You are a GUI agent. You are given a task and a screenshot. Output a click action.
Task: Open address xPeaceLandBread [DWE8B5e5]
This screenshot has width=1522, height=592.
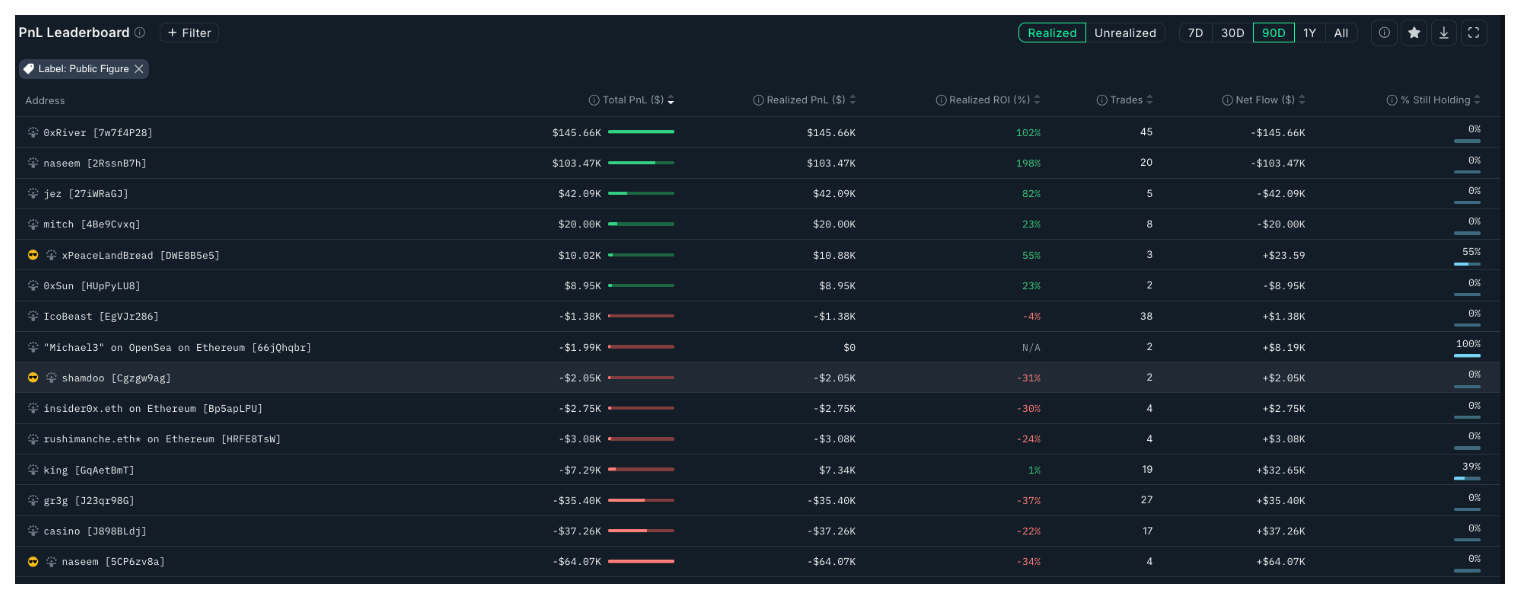point(141,255)
